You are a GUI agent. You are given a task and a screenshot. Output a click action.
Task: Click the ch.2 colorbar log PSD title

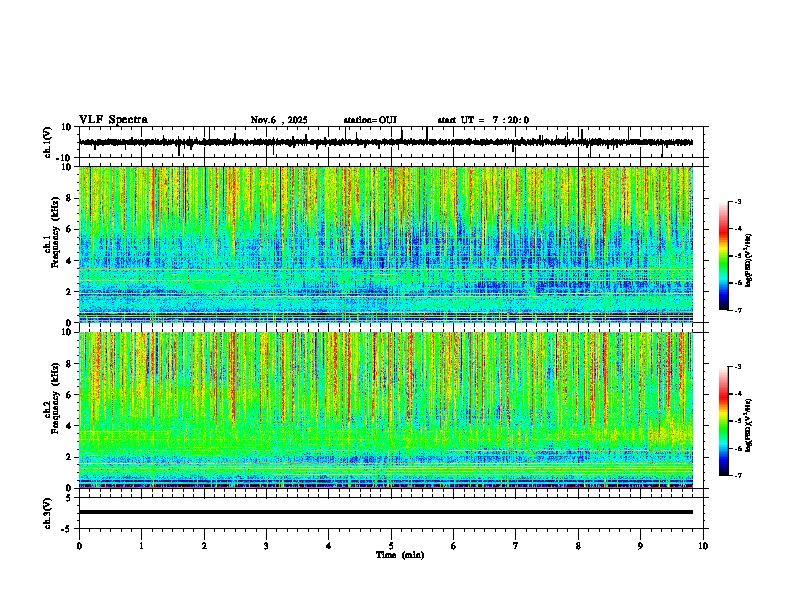tap(748, 425)
